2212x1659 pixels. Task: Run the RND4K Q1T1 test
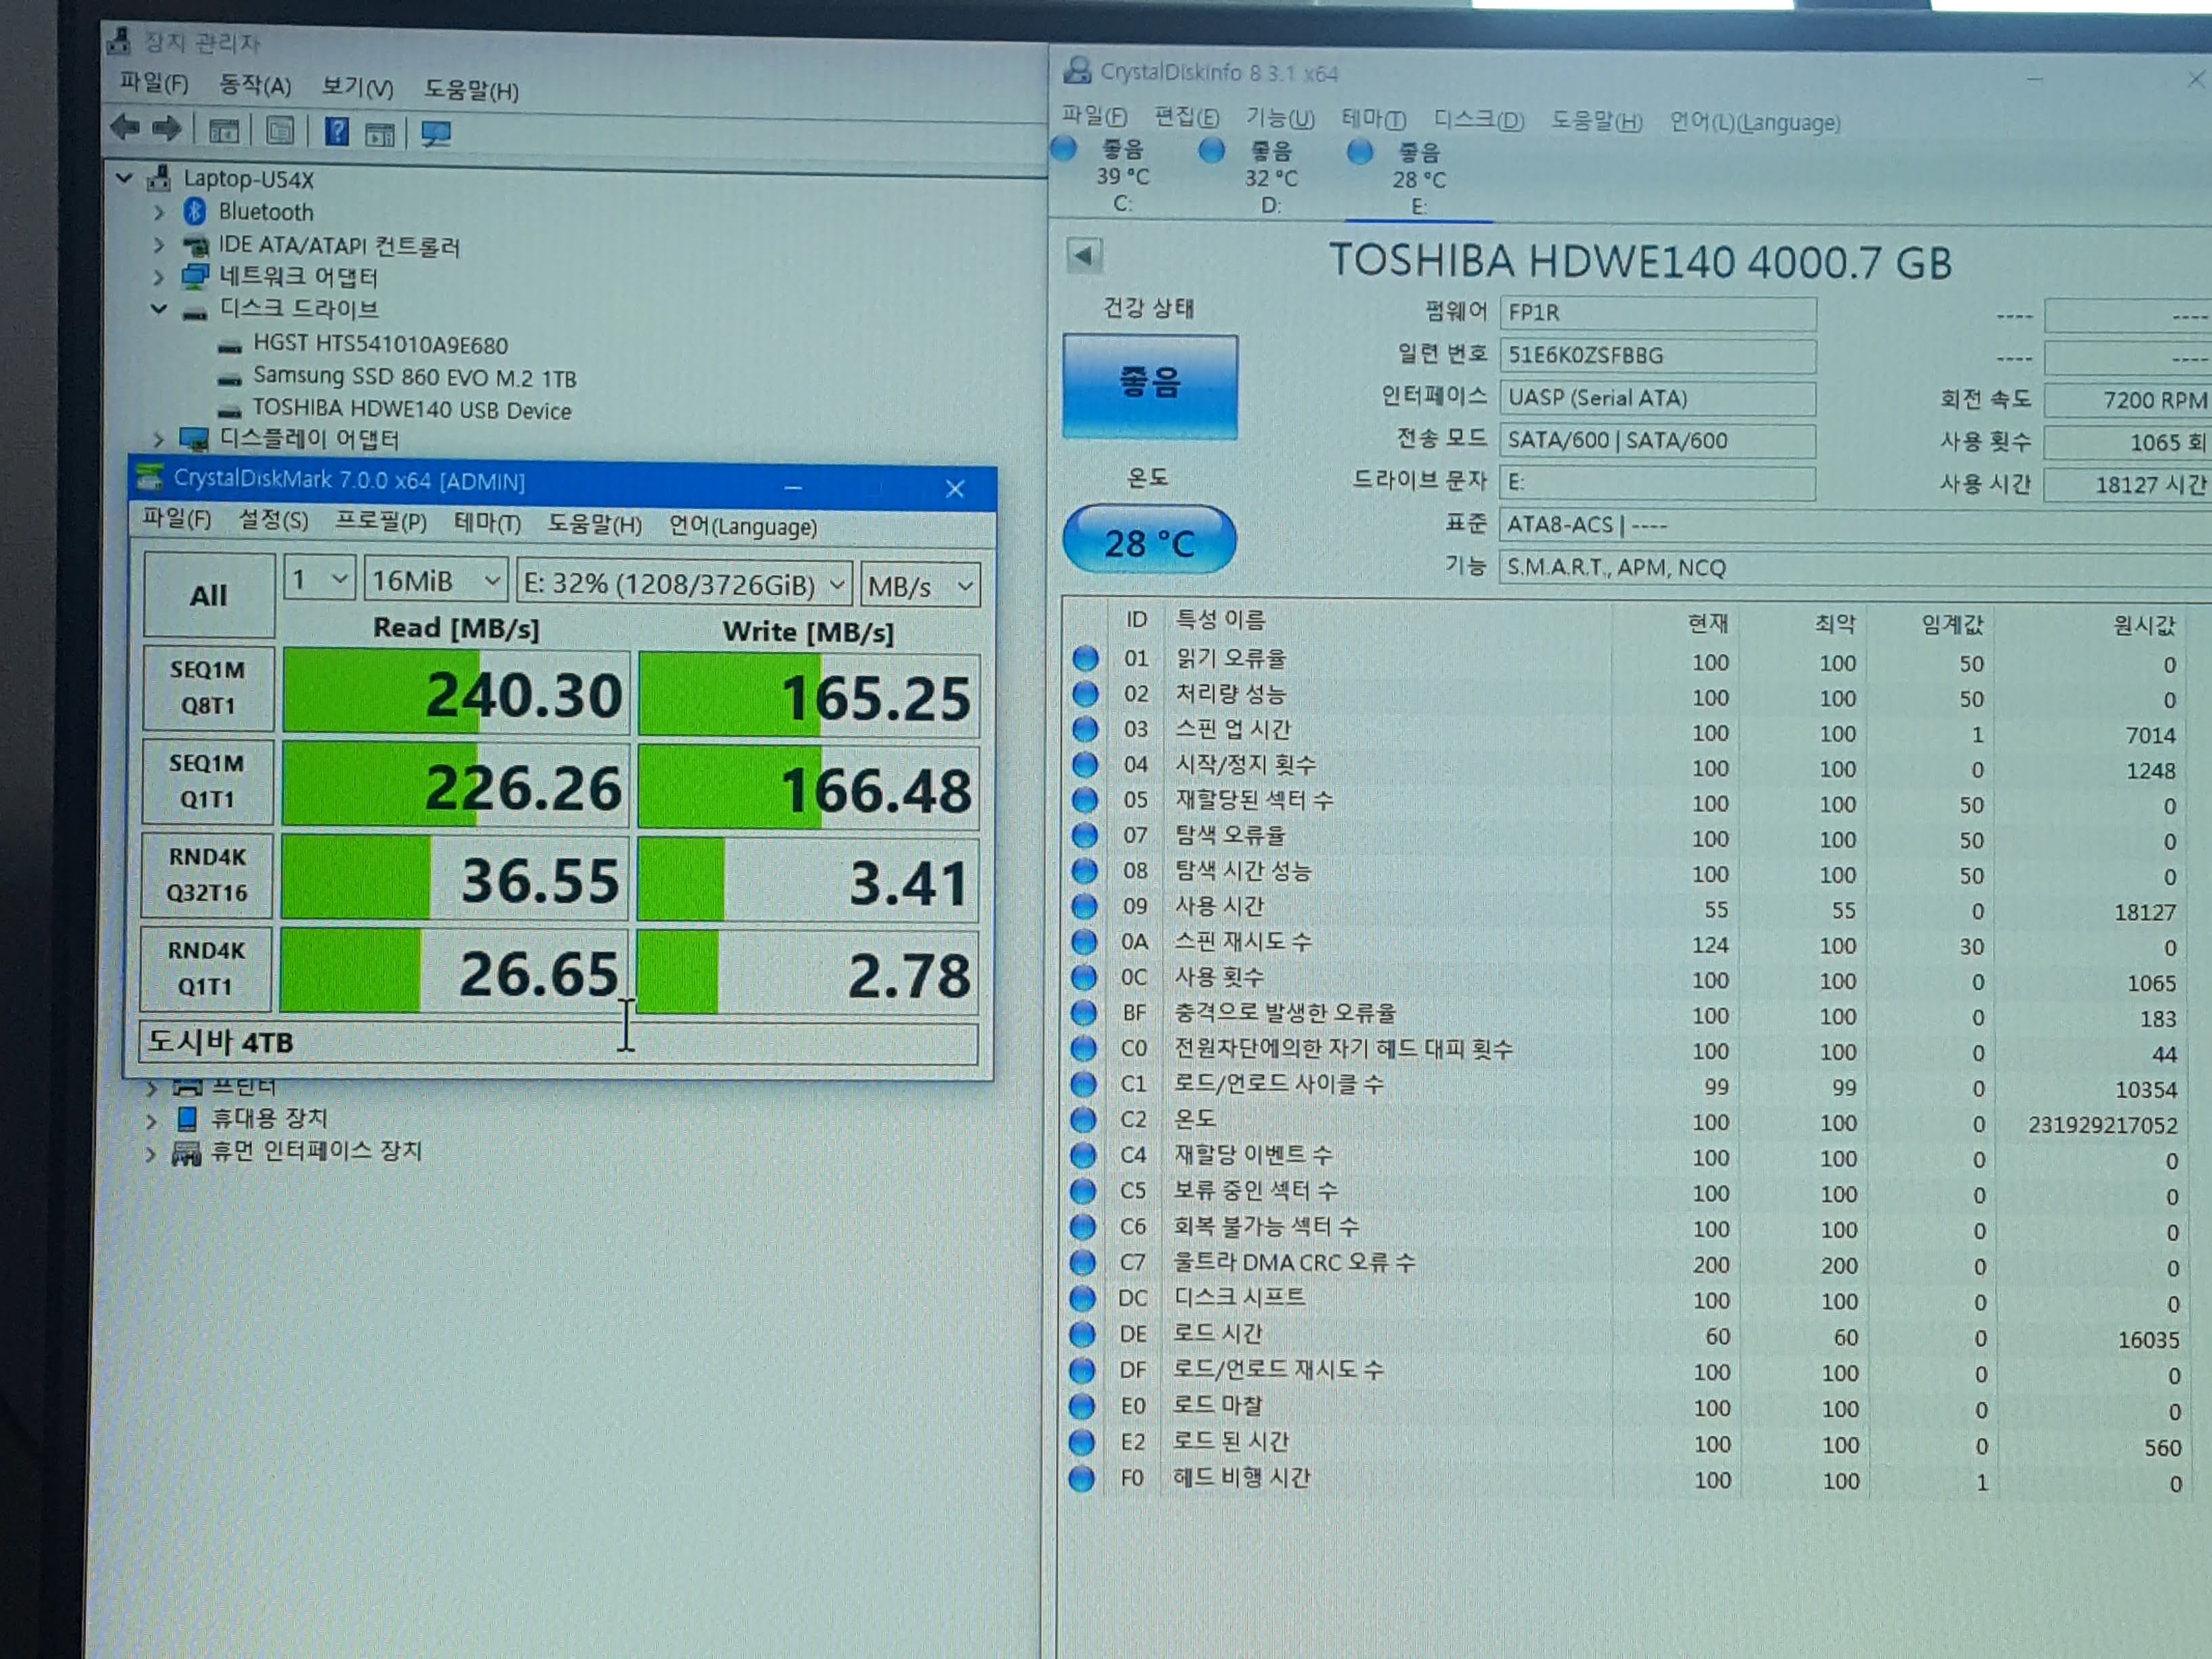pyautogui.click(x=205, y=968)
